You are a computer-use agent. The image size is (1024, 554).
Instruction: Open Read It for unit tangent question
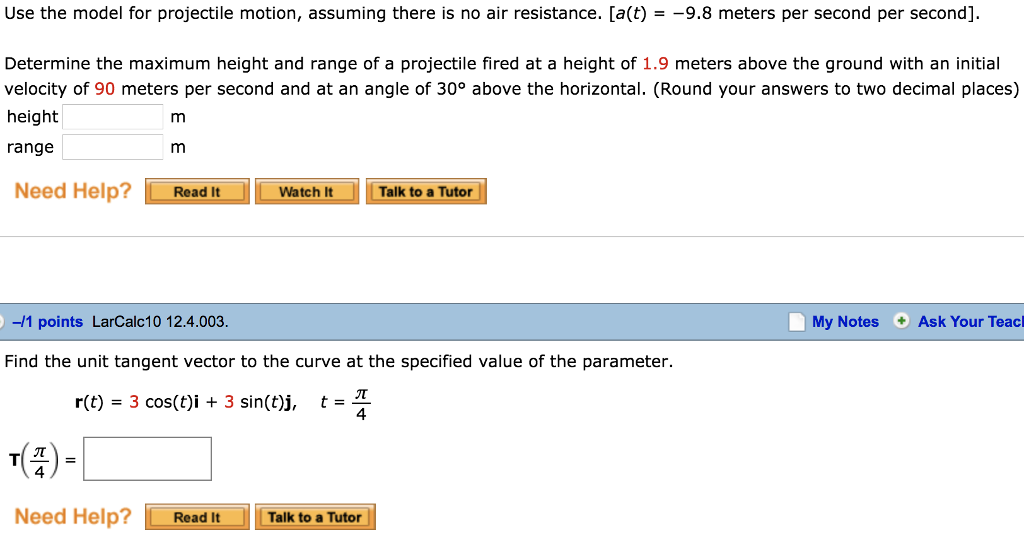point(197,517)
